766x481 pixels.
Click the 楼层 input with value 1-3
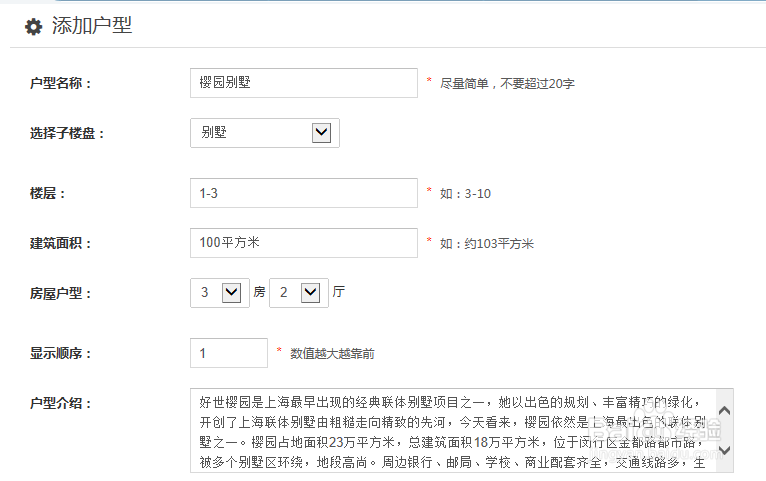[x=304, y=193]
